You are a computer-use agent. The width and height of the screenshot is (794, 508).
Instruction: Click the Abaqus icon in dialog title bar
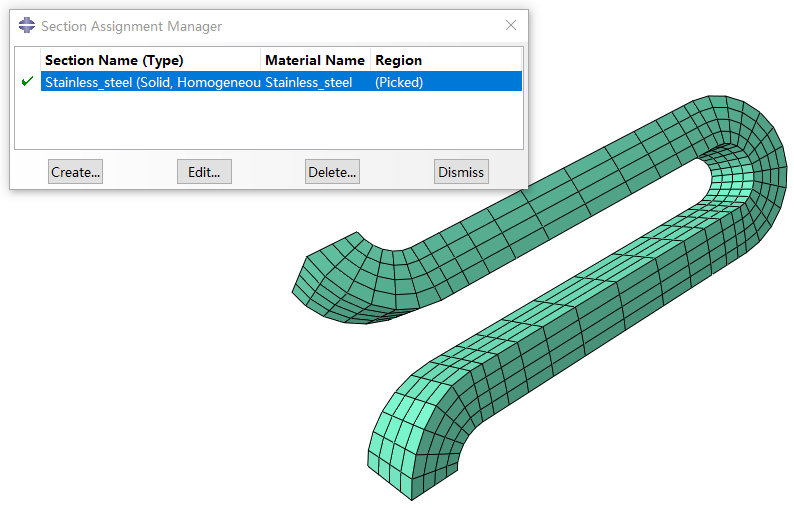27,26
